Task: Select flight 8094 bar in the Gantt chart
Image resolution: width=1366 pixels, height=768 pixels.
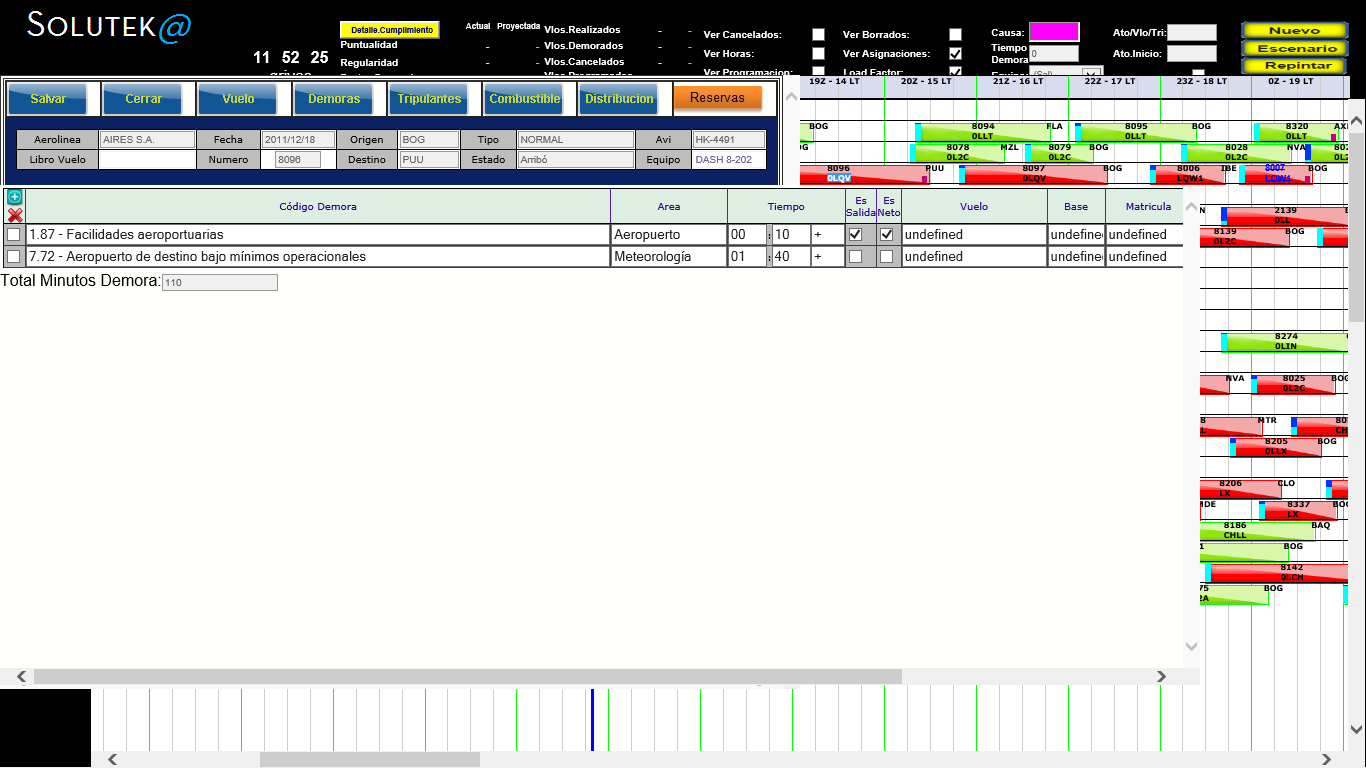Action: coord(983,132)
